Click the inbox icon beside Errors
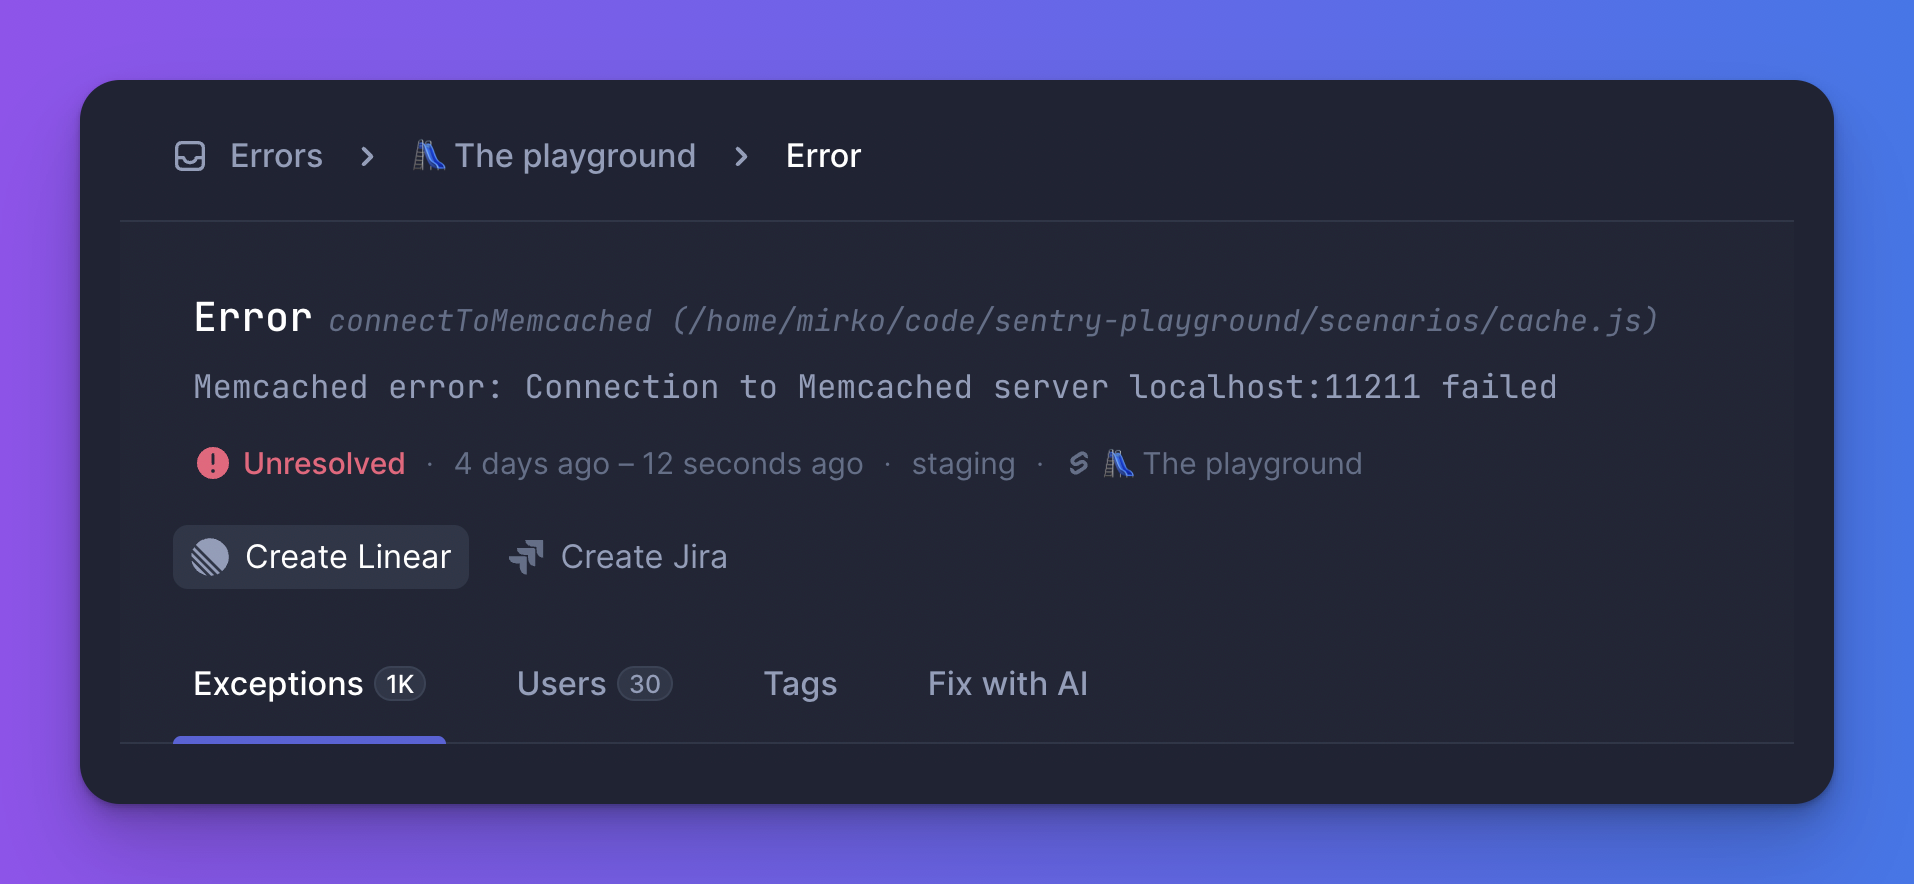This screenshot has width=1914, height=884. pyautogui.click(x=190, y=156)
